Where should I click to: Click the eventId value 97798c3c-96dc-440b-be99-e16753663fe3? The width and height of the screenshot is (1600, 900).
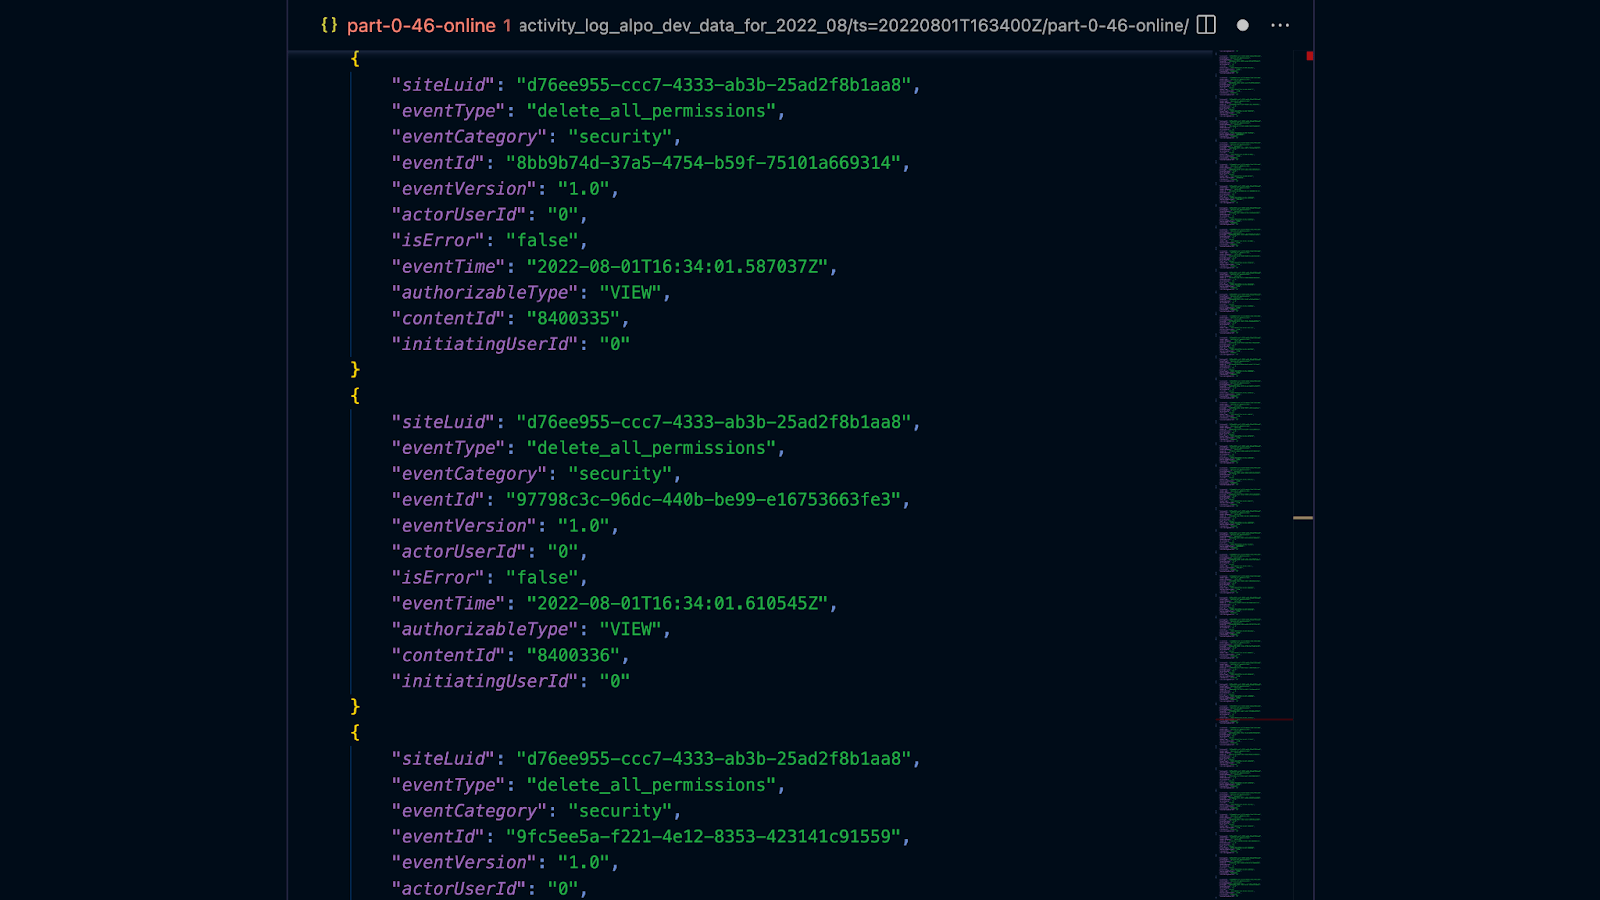coord(703,500)
